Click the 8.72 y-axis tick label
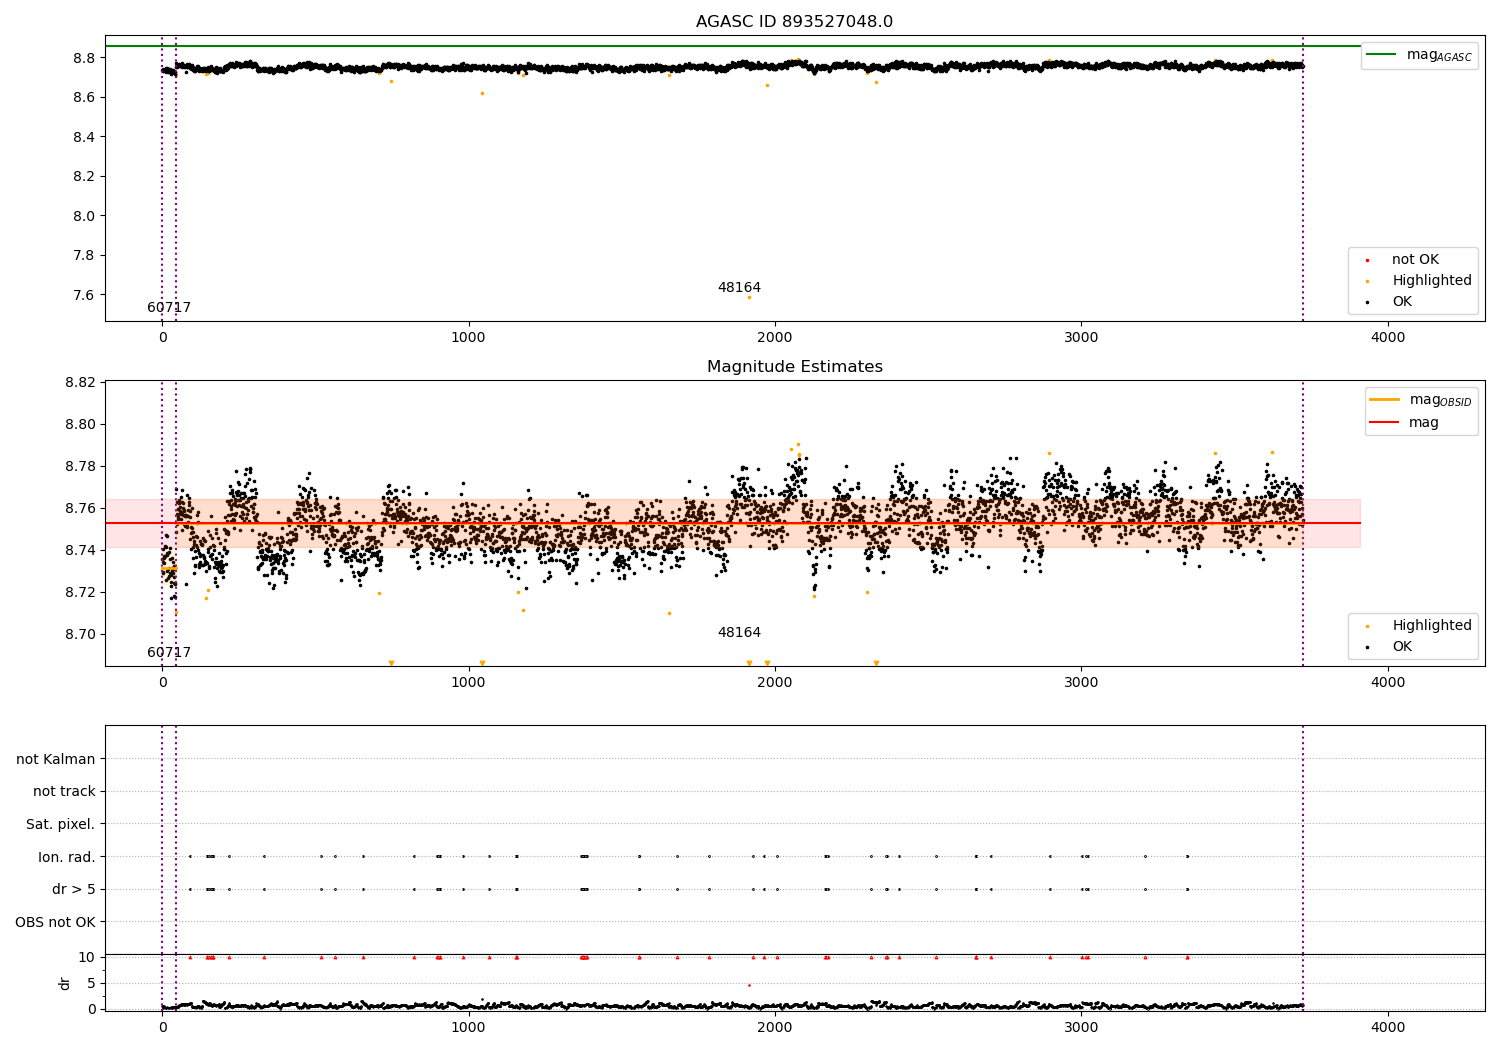The width and height of the screenshot is (1500, 1050). pos(81,592)
